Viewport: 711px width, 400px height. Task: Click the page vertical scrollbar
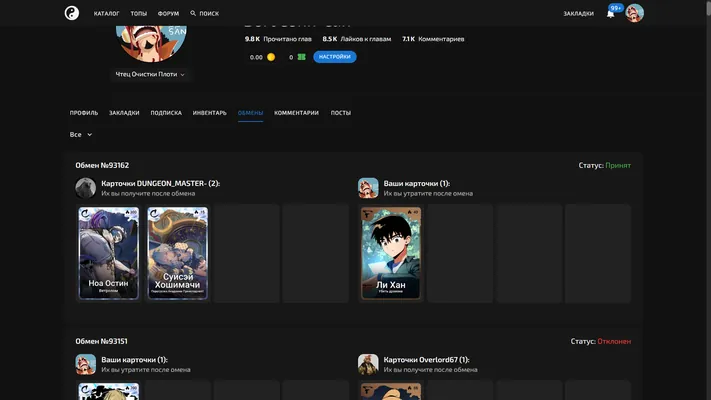coord(708,200)
